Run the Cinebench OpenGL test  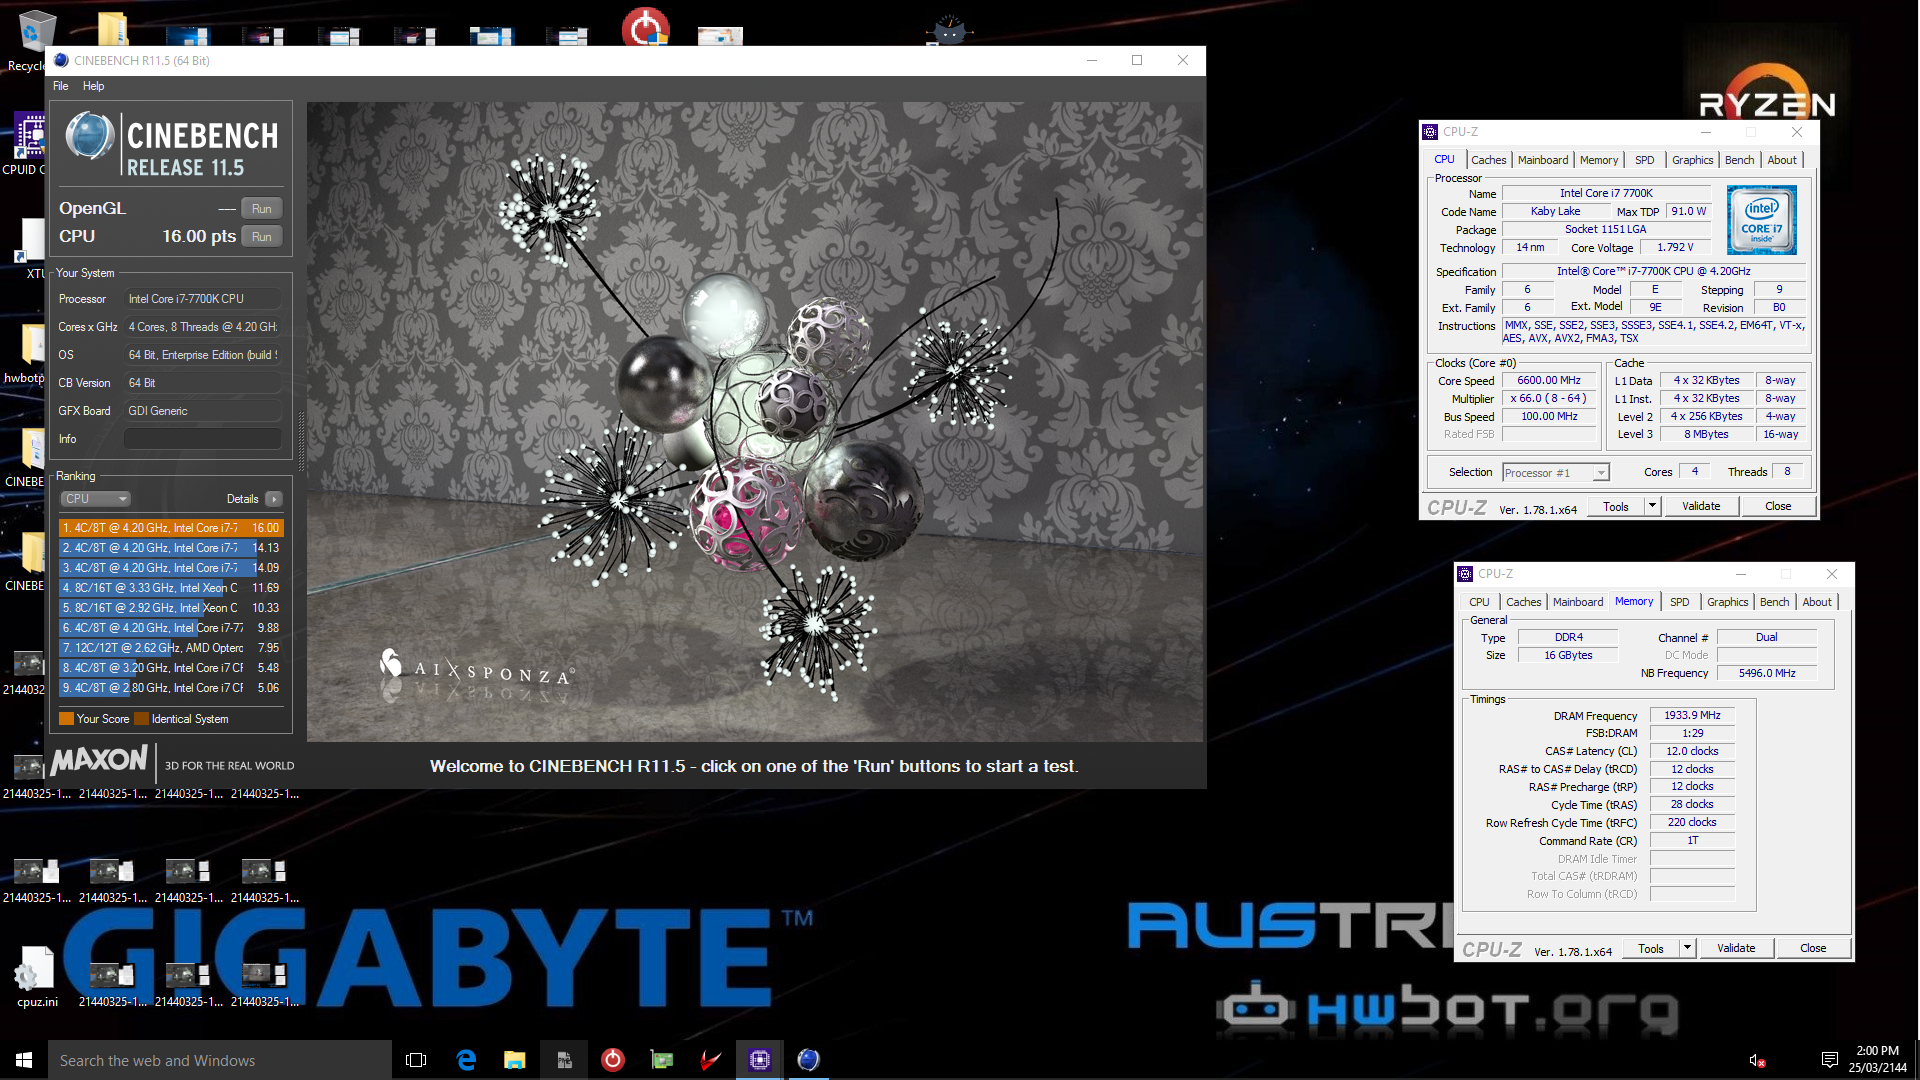262,209
